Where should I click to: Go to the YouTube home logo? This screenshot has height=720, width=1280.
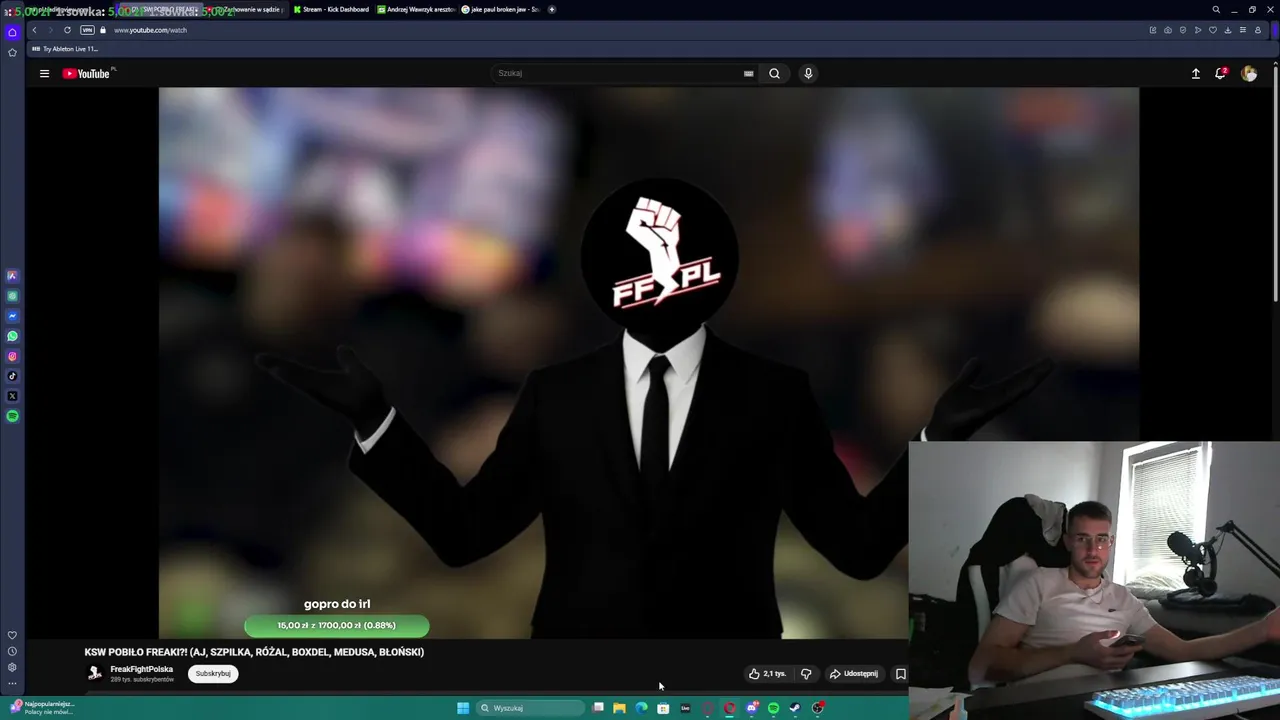(88, 73)
